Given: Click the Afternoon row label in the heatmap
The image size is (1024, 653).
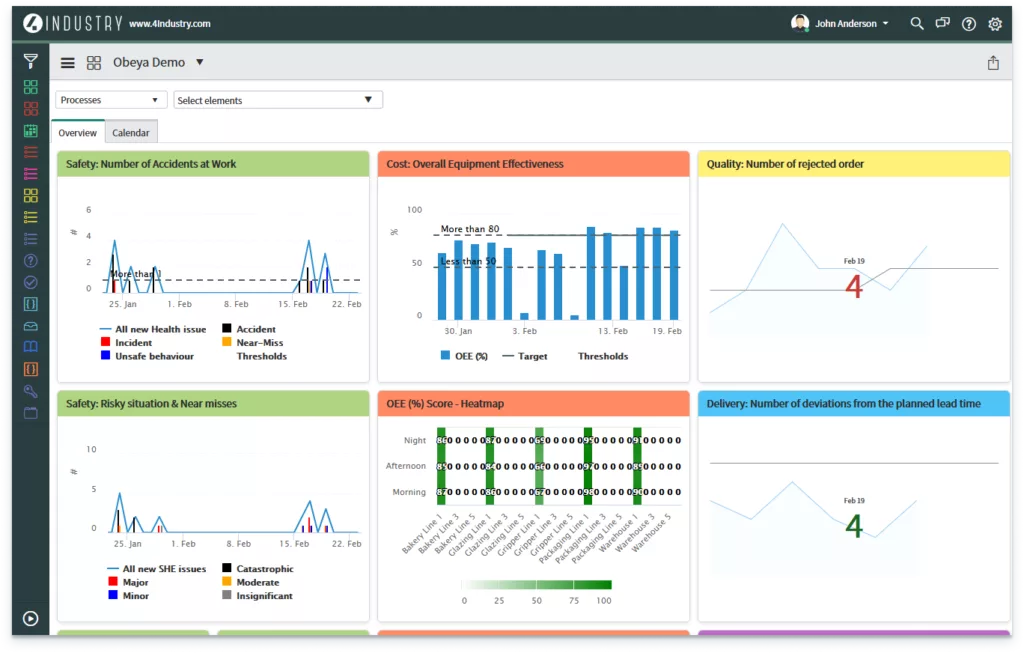Looking at the screenshot, I should pos(406,466).
